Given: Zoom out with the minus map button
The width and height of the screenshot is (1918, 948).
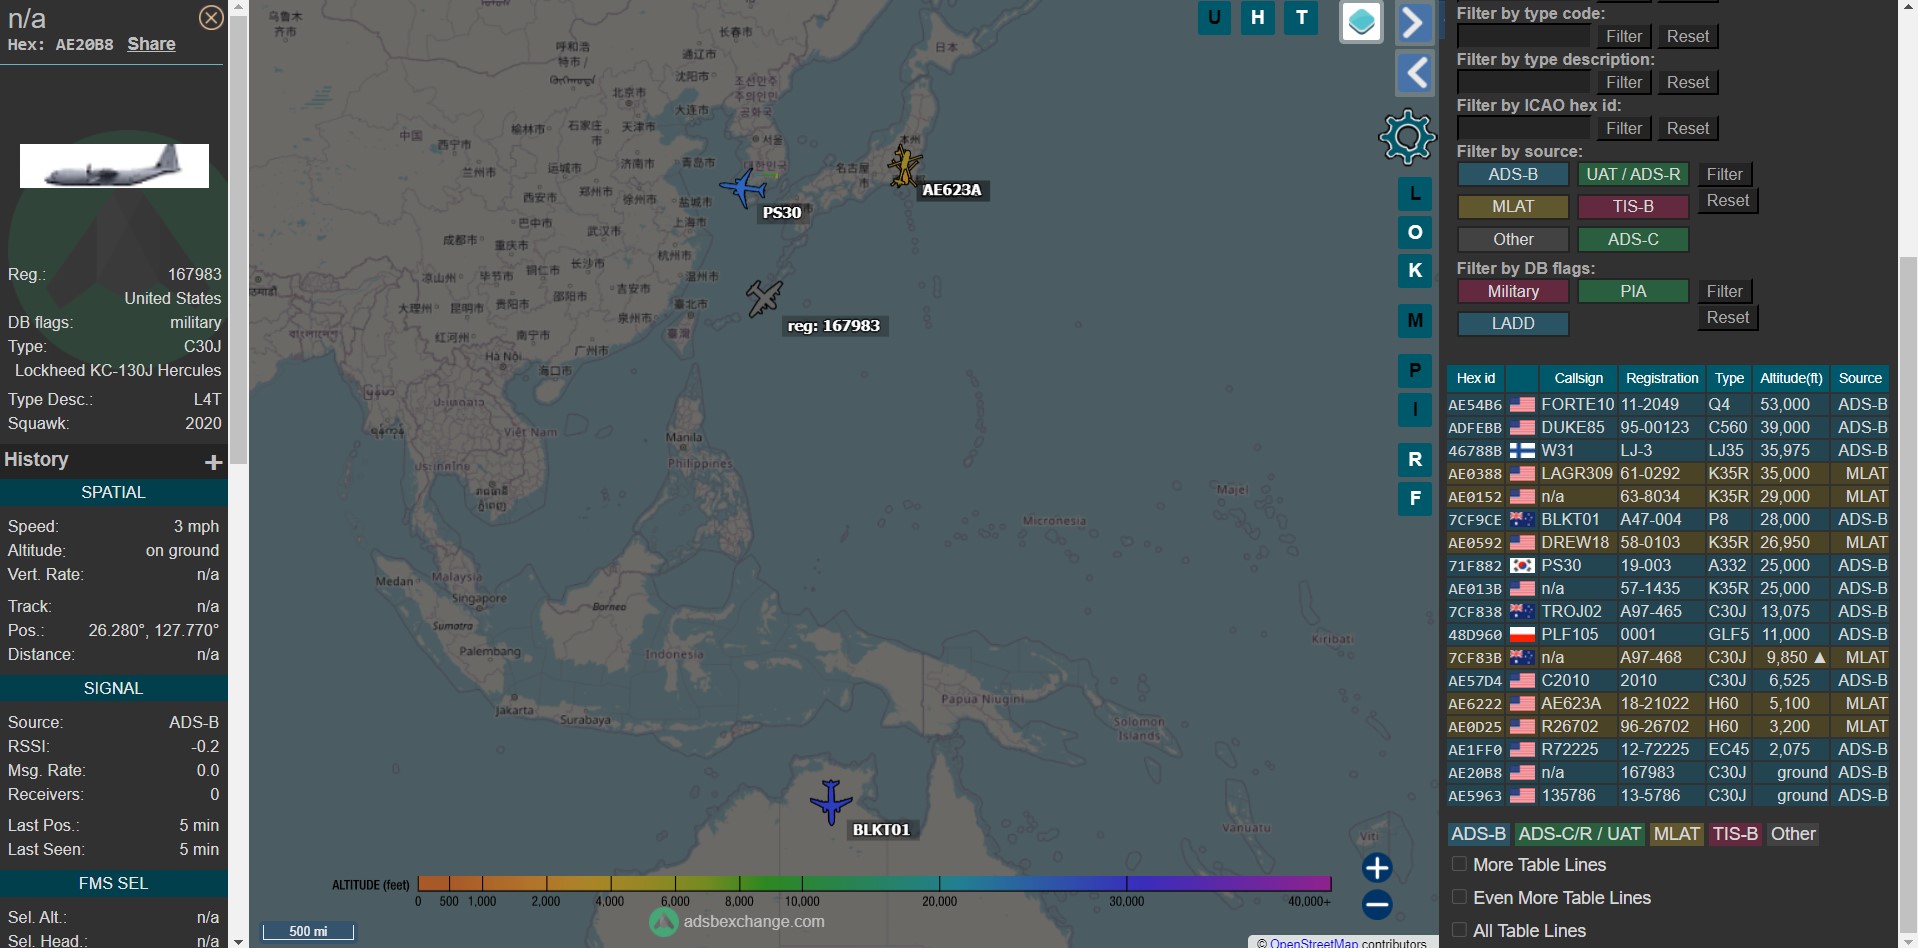Looking at the screenshot, I should [1377, 905].
